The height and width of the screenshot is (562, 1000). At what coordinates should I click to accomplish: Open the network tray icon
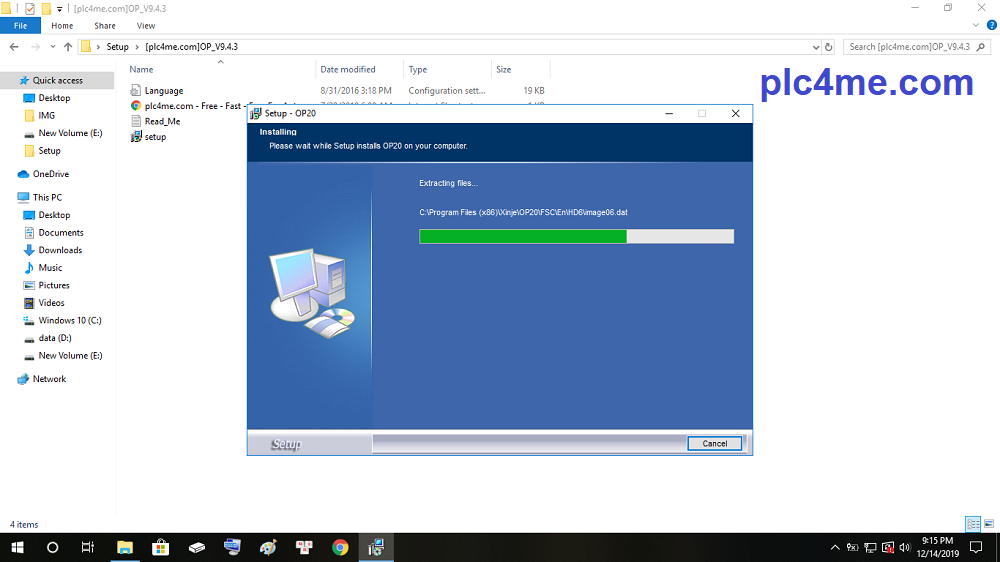pos(871,547)
